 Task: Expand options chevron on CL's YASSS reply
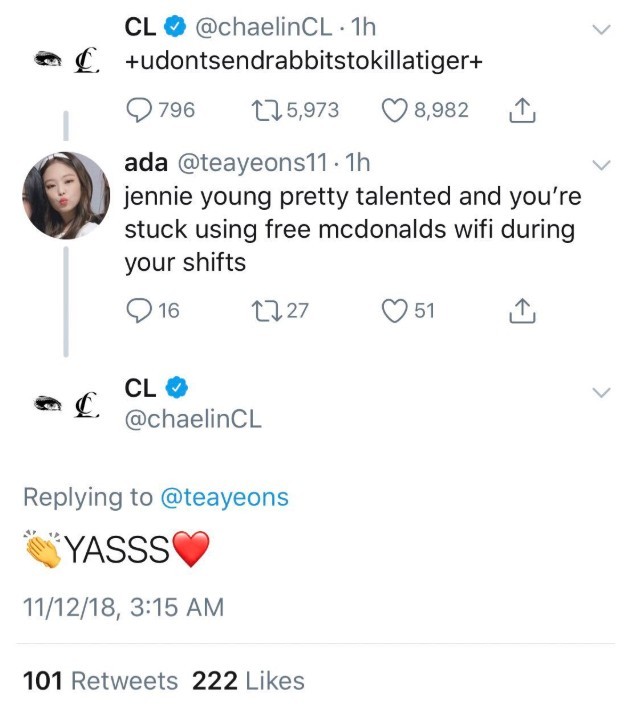tap(601, 393)
